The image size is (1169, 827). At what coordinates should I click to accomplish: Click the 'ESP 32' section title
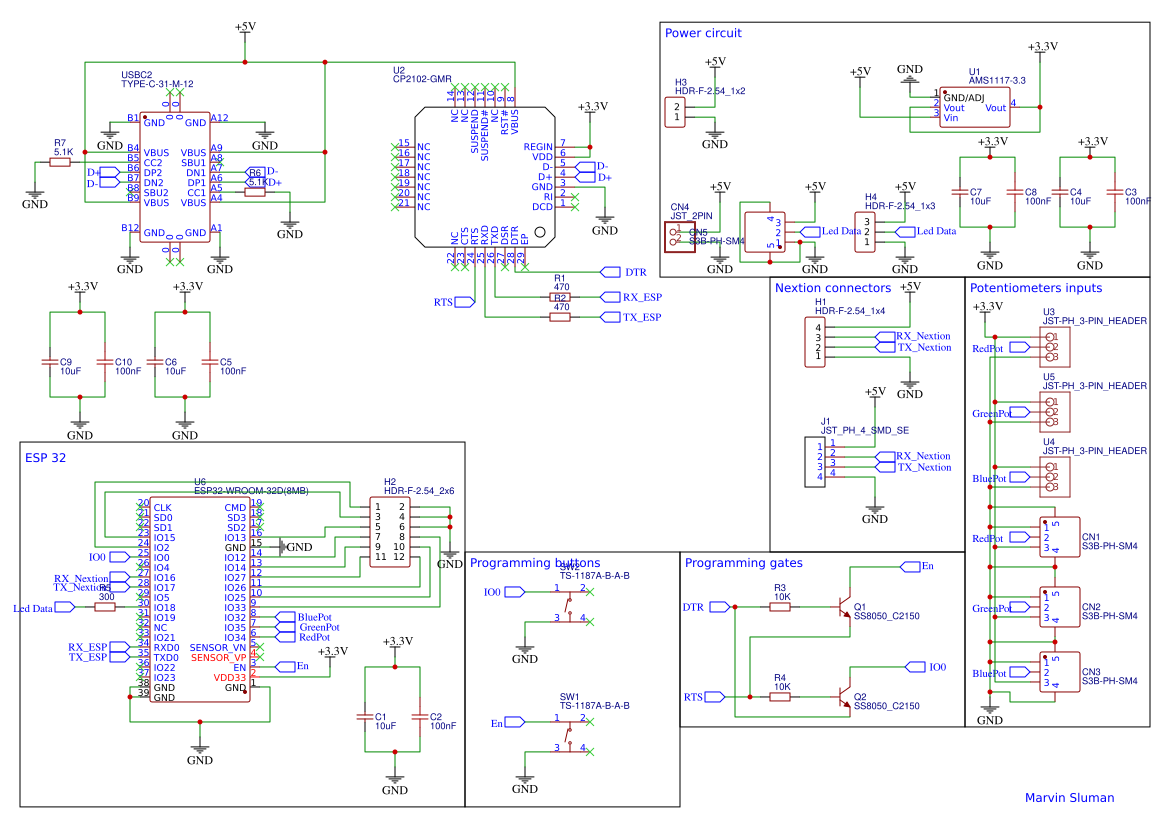[45, 458]
